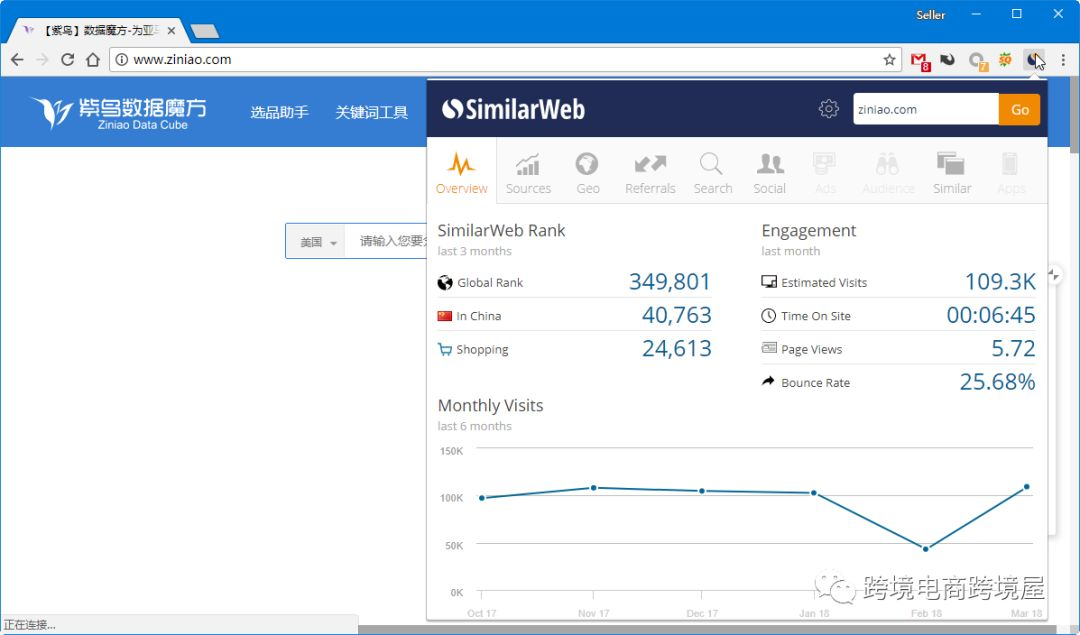Click the Bounce Rate value 25.68%

point(997,382)
